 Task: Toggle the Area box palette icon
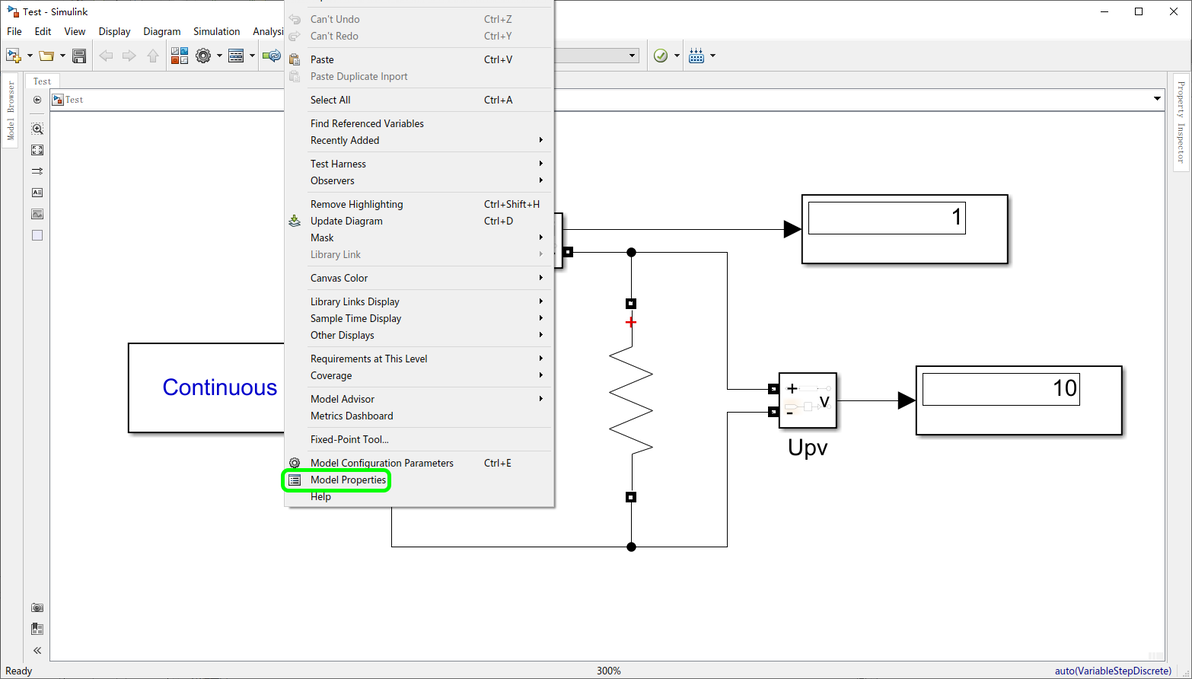coord(37,236)
